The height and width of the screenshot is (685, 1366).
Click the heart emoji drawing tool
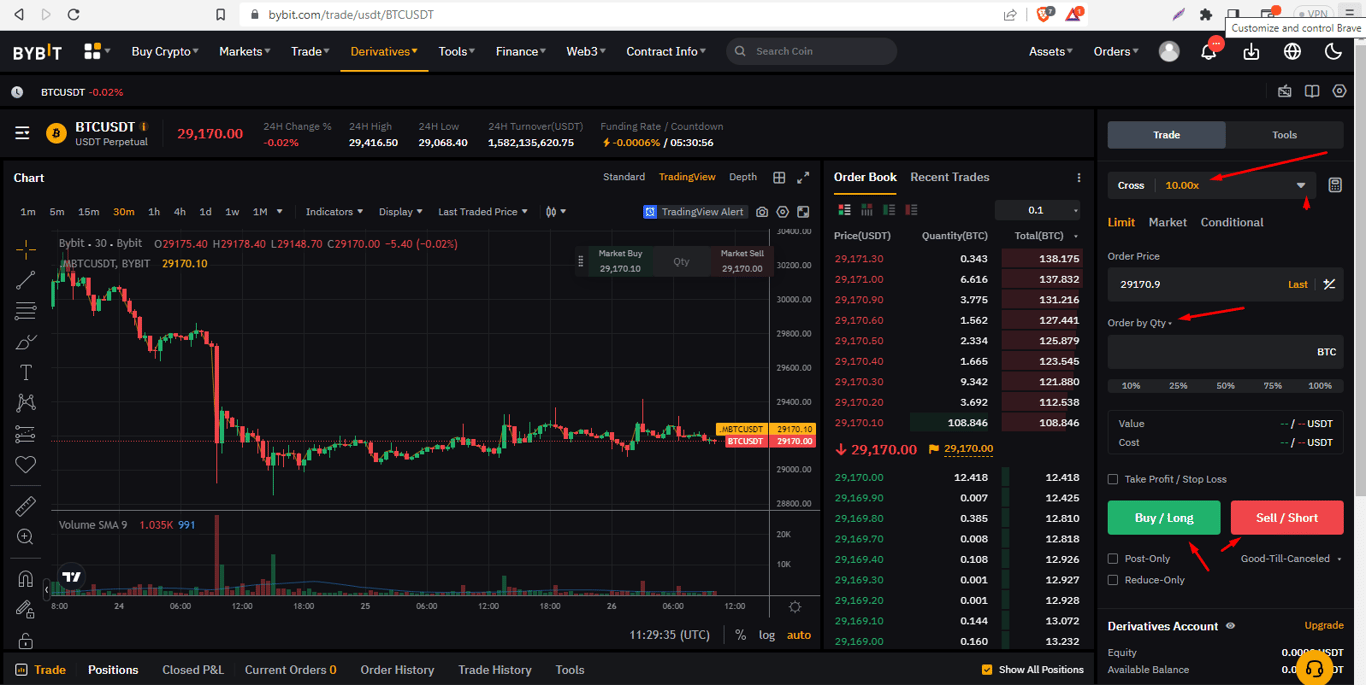point(25,464)
